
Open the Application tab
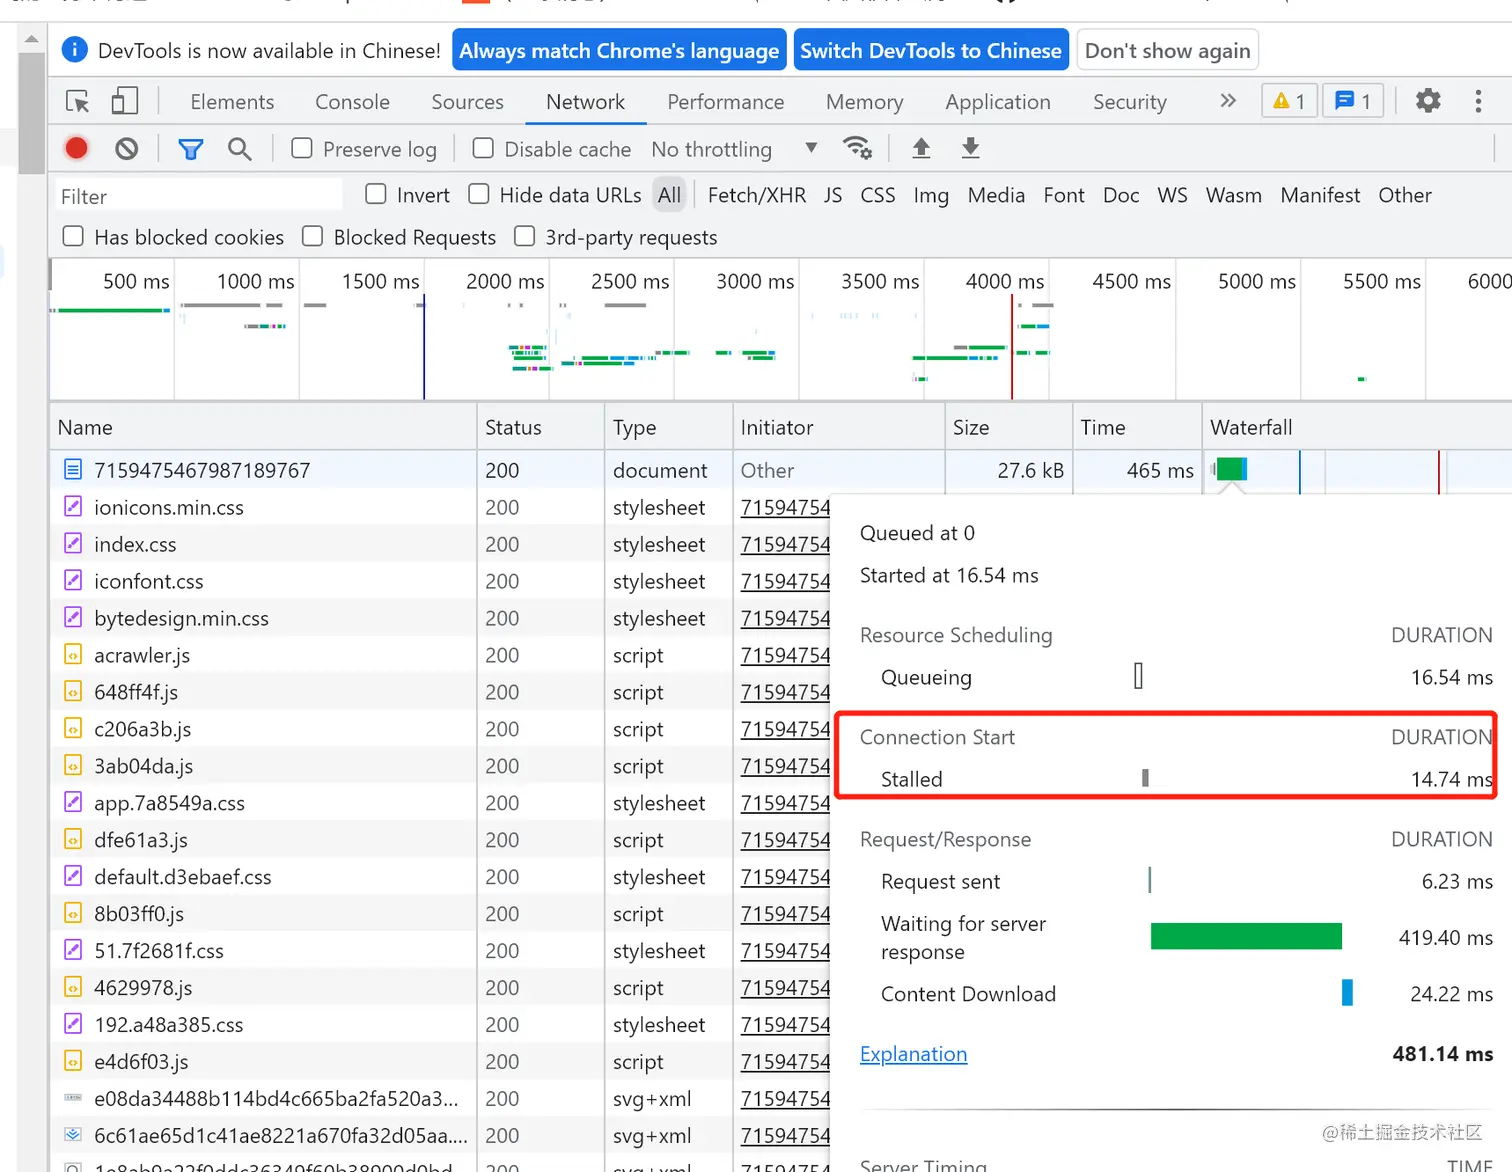pos(998,102)
